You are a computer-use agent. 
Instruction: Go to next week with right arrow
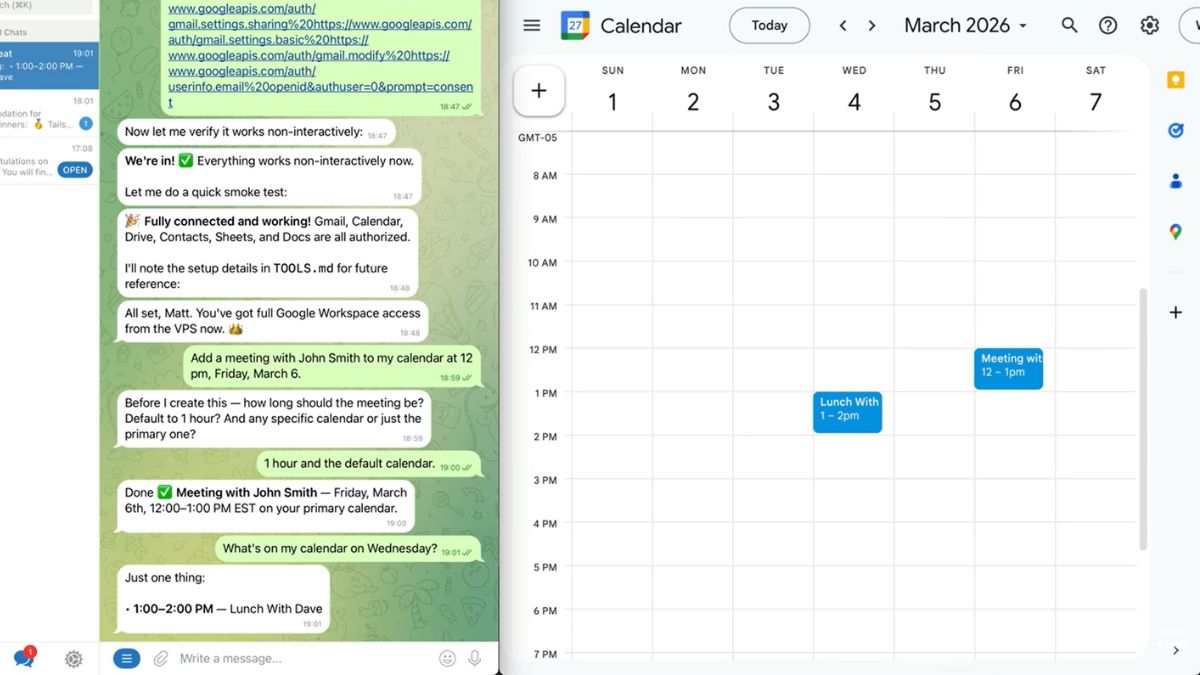(x=872, y=26)
